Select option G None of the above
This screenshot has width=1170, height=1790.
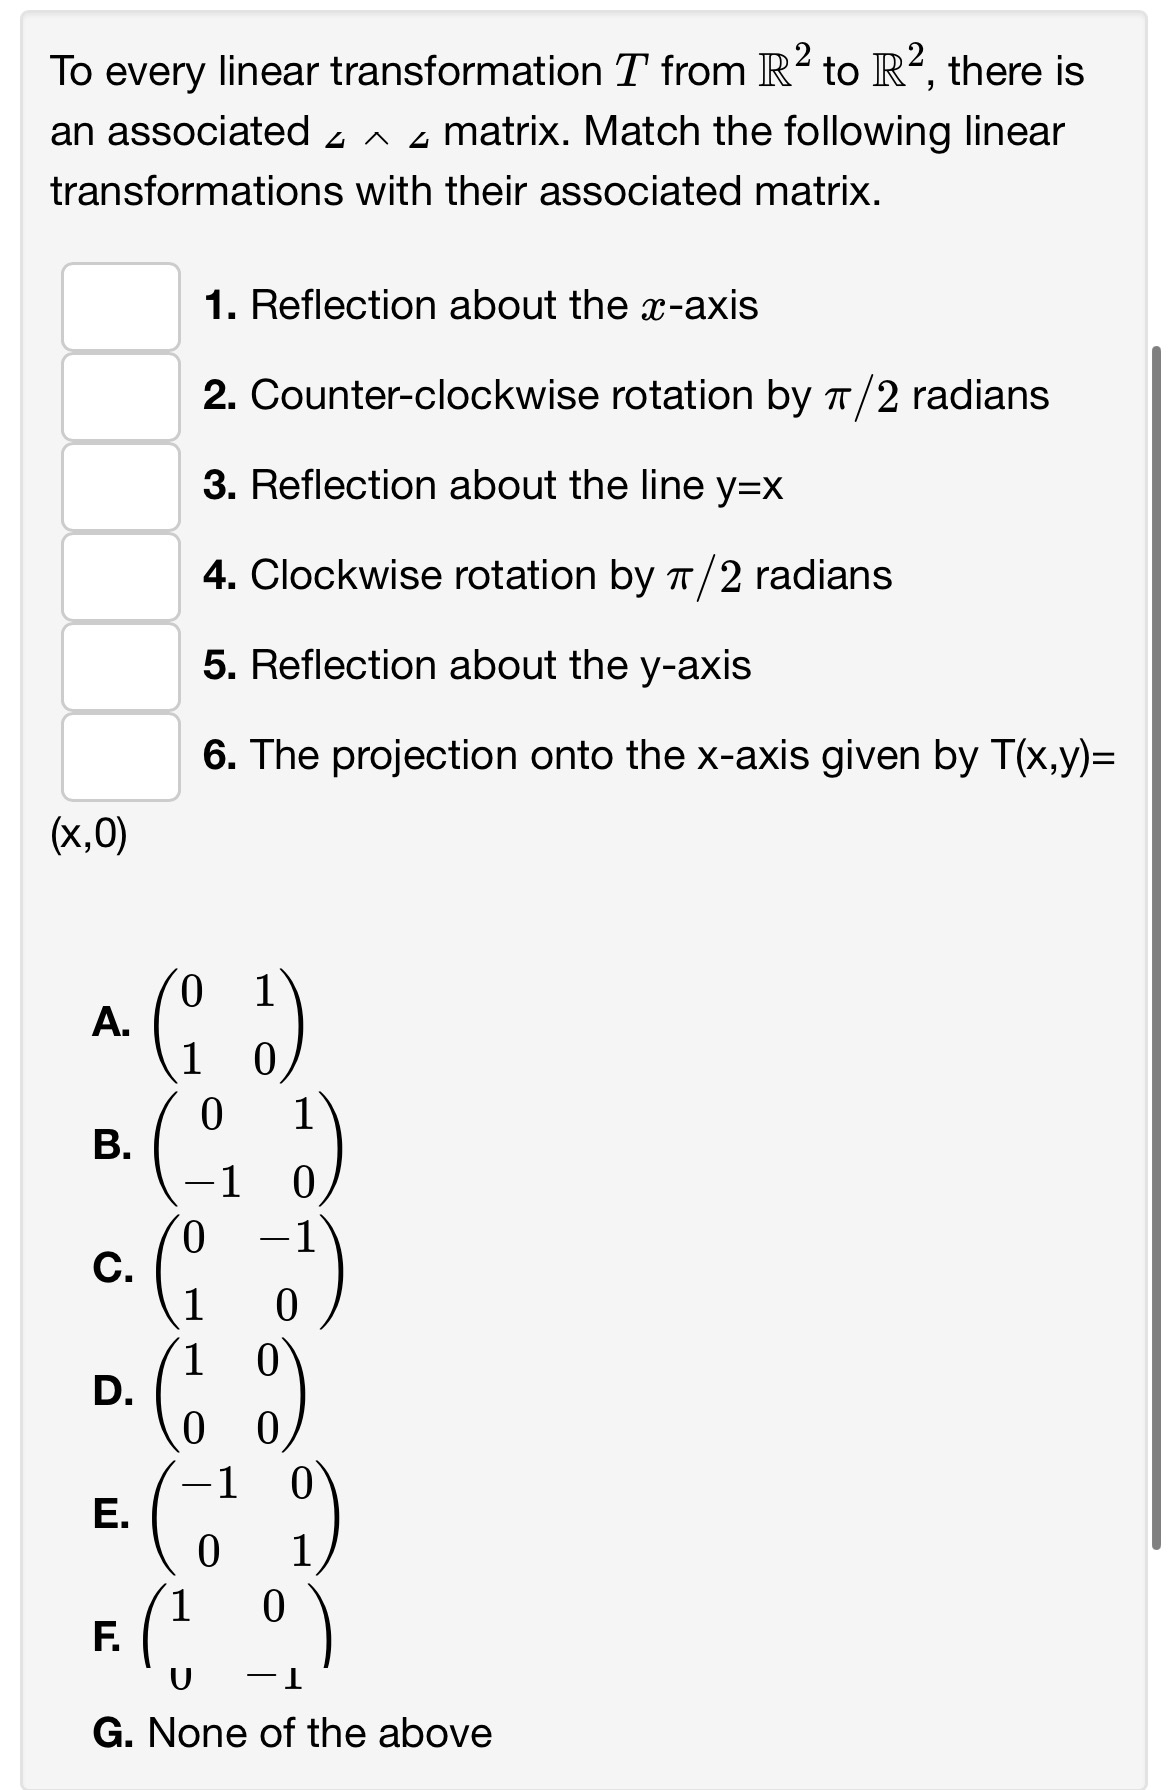pos(288,1732)
